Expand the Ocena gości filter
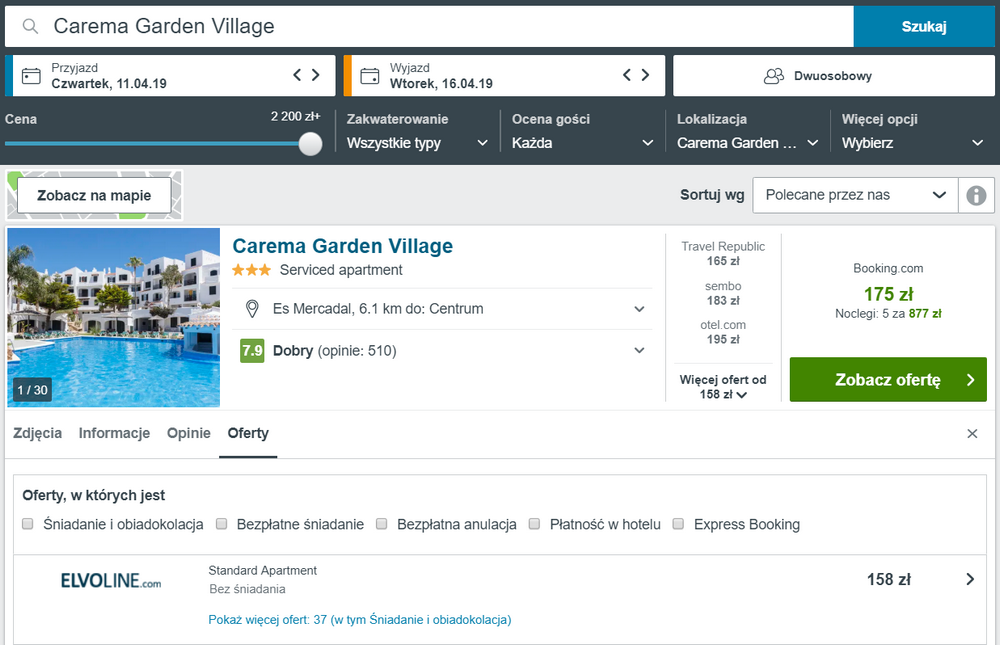The image size is (1000, 645). pos(581,143)
